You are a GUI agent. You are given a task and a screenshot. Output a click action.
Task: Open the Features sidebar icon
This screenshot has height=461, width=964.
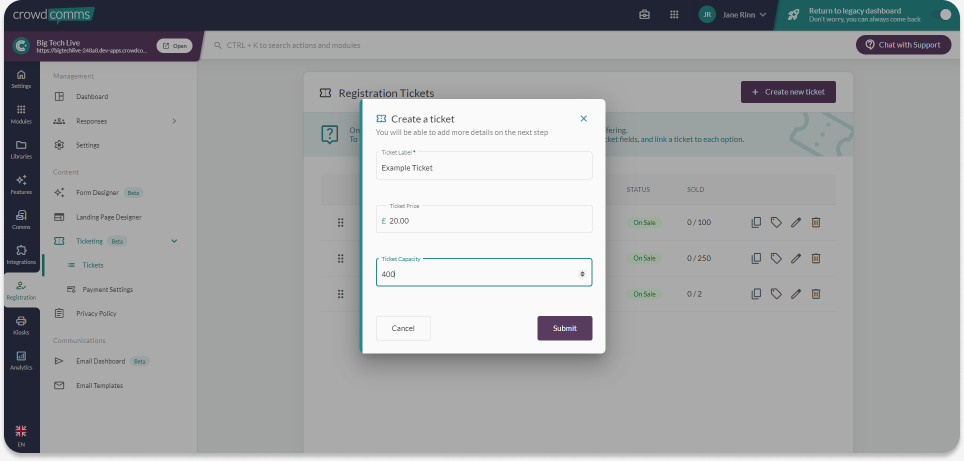pyautogui.click(x=21, y=184)
